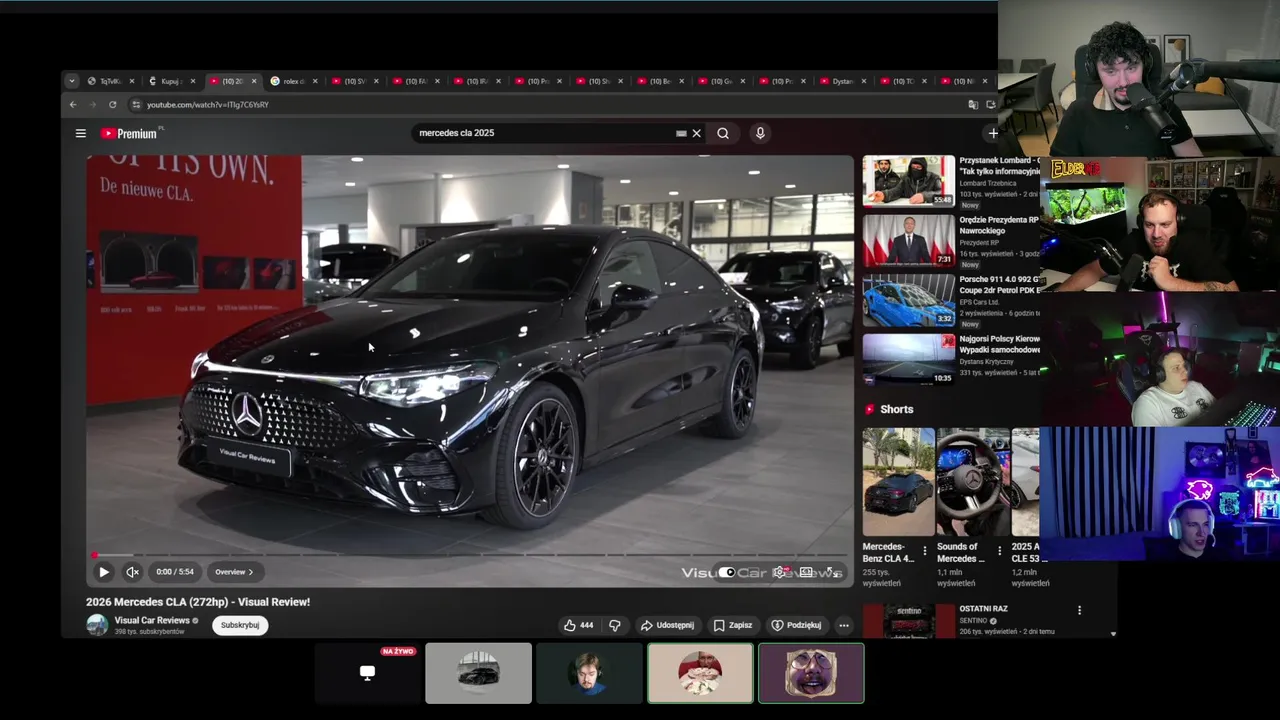Reload the page with refresh icon
Image resolution: width=1280 pixels, height=720 pixels.
(x=112, y=105)
